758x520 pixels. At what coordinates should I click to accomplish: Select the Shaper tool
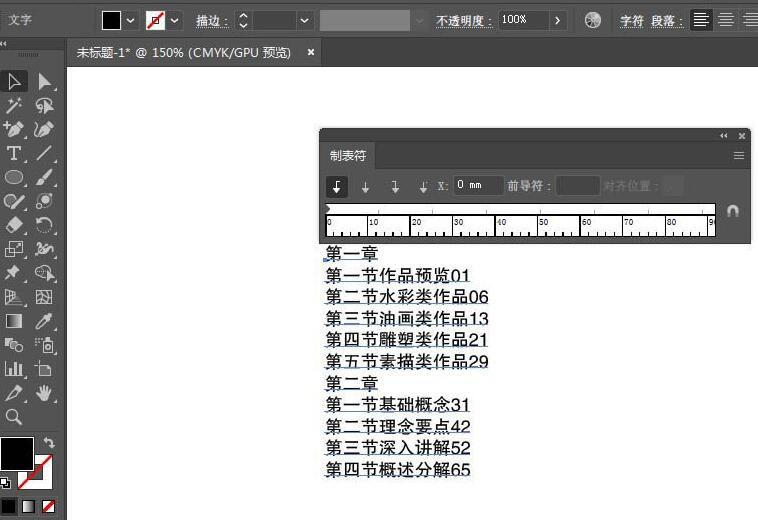tap(14, 201)
